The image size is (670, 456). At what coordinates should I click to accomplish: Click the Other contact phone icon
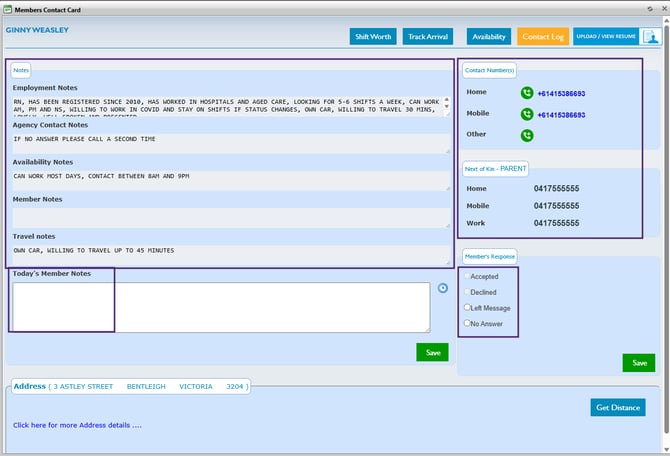pyautogui.click(x=527, y=135)
